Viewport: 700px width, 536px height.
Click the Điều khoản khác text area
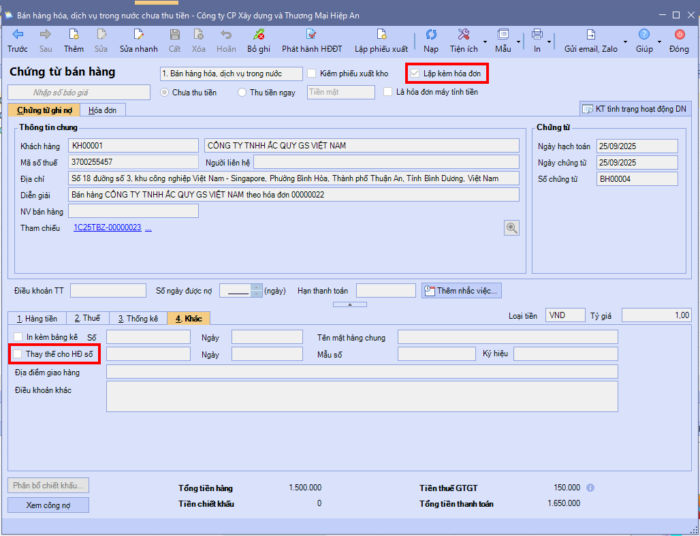point(360,396)
